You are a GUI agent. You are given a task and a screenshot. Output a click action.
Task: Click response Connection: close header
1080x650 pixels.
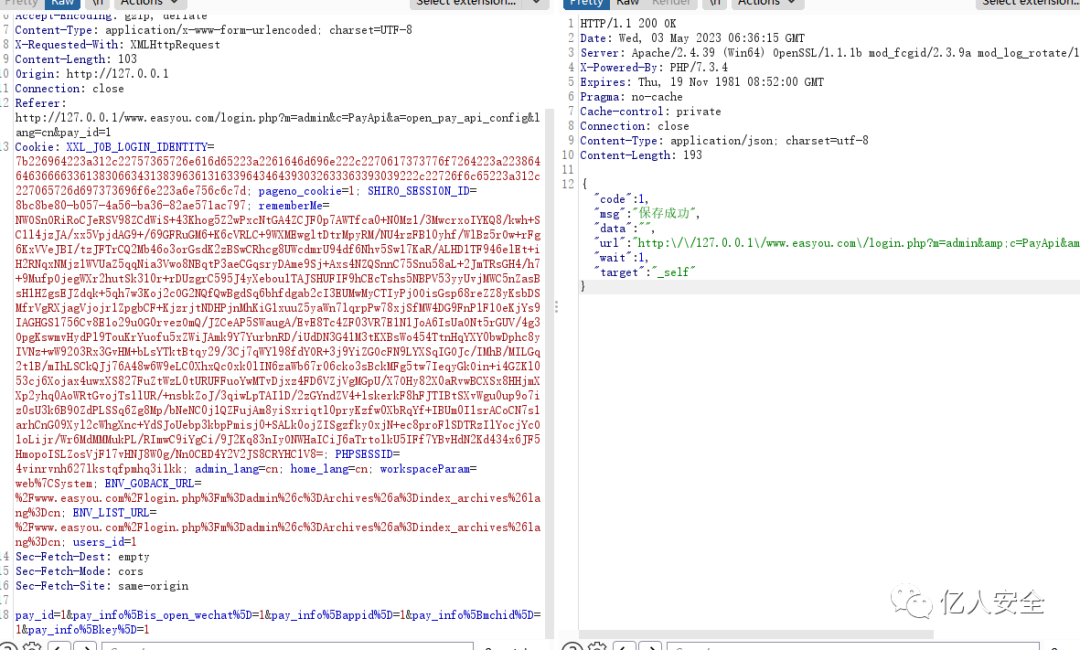634,126
